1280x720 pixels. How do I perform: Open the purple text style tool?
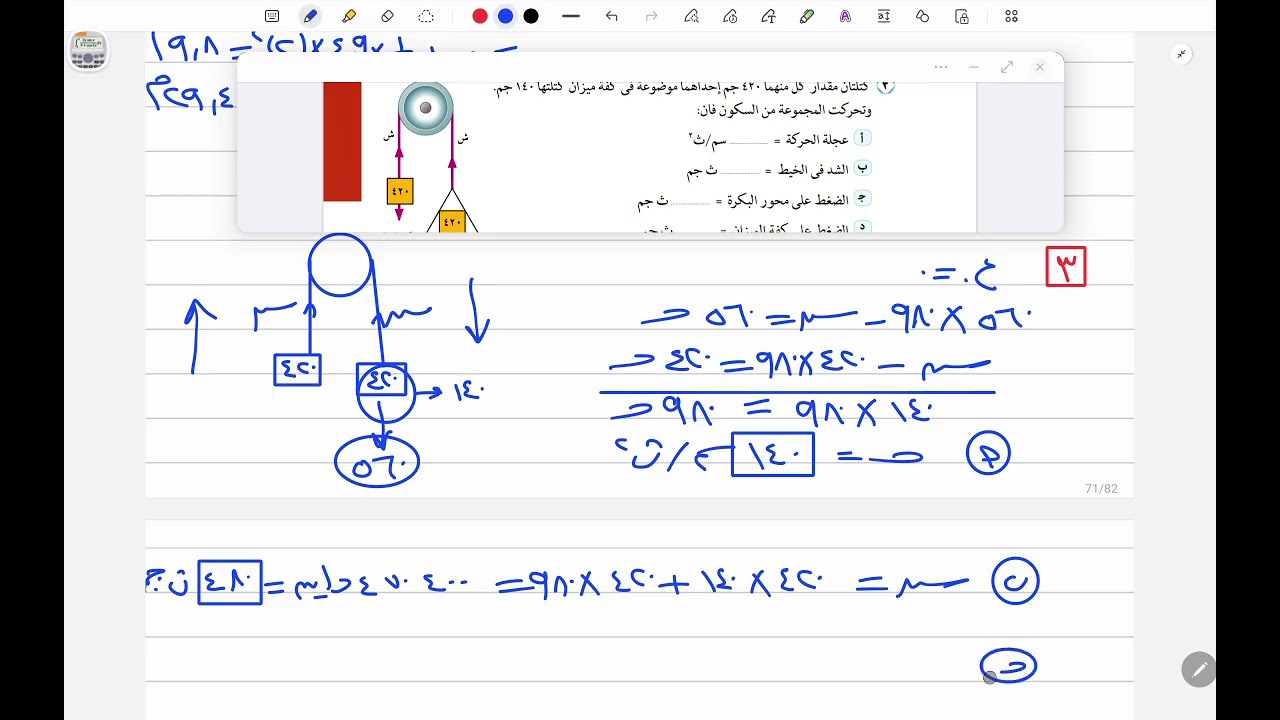coord(846,16)
